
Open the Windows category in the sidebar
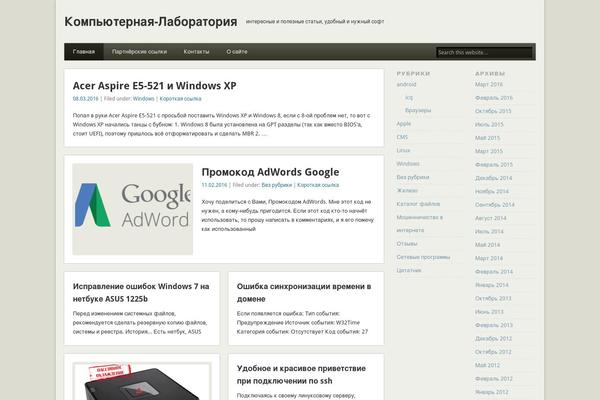pyautogui.click(x=408, y=164)
